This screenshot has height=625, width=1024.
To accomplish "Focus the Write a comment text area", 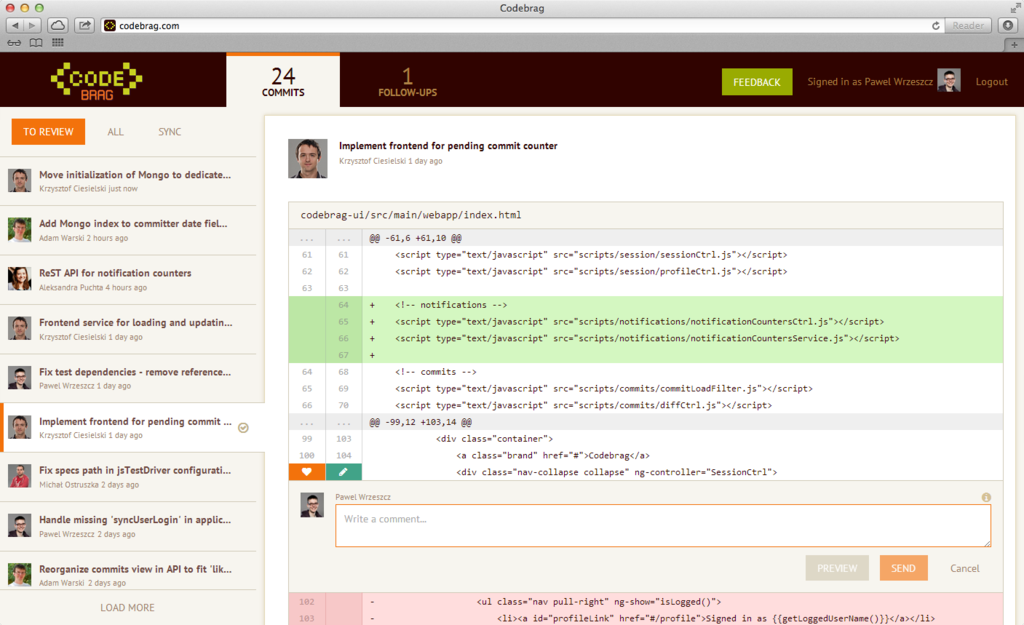I will tap(663, 525).
